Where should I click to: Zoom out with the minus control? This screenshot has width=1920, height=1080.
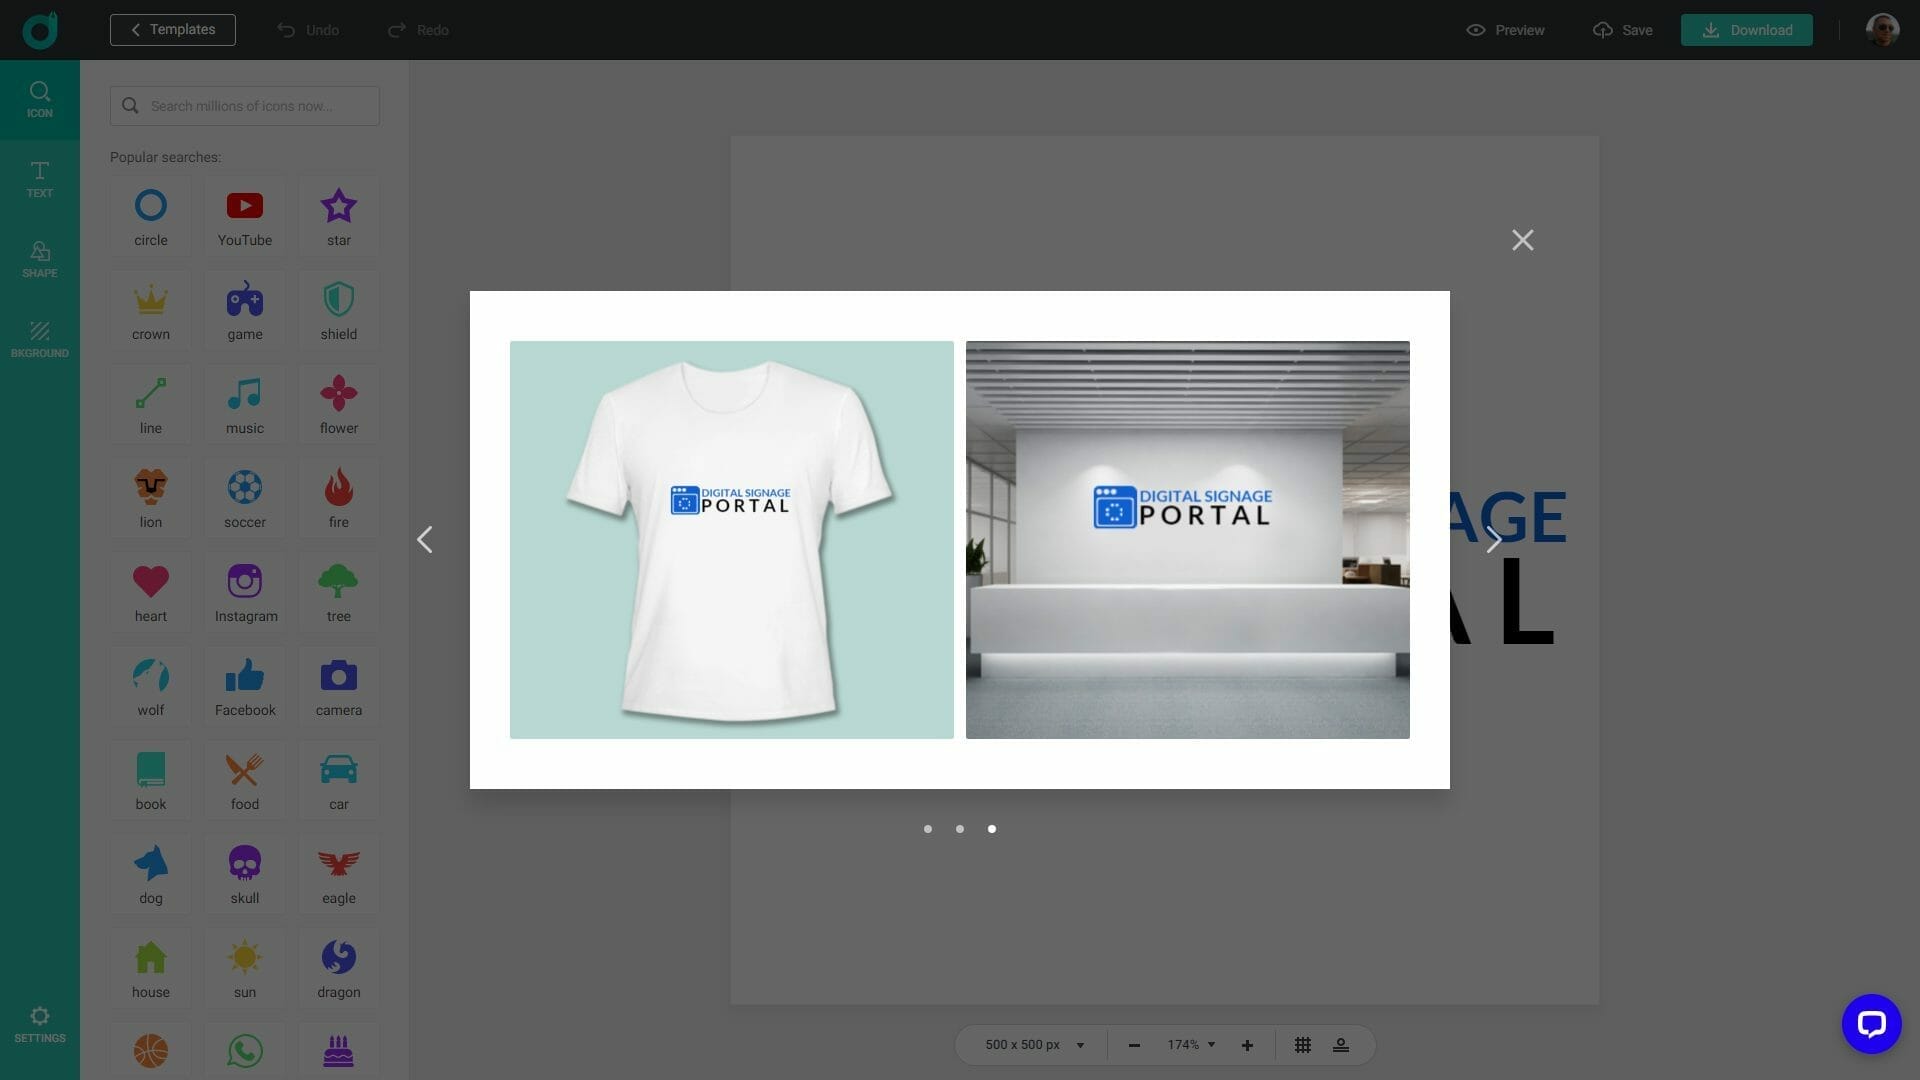(1134, 1044)
